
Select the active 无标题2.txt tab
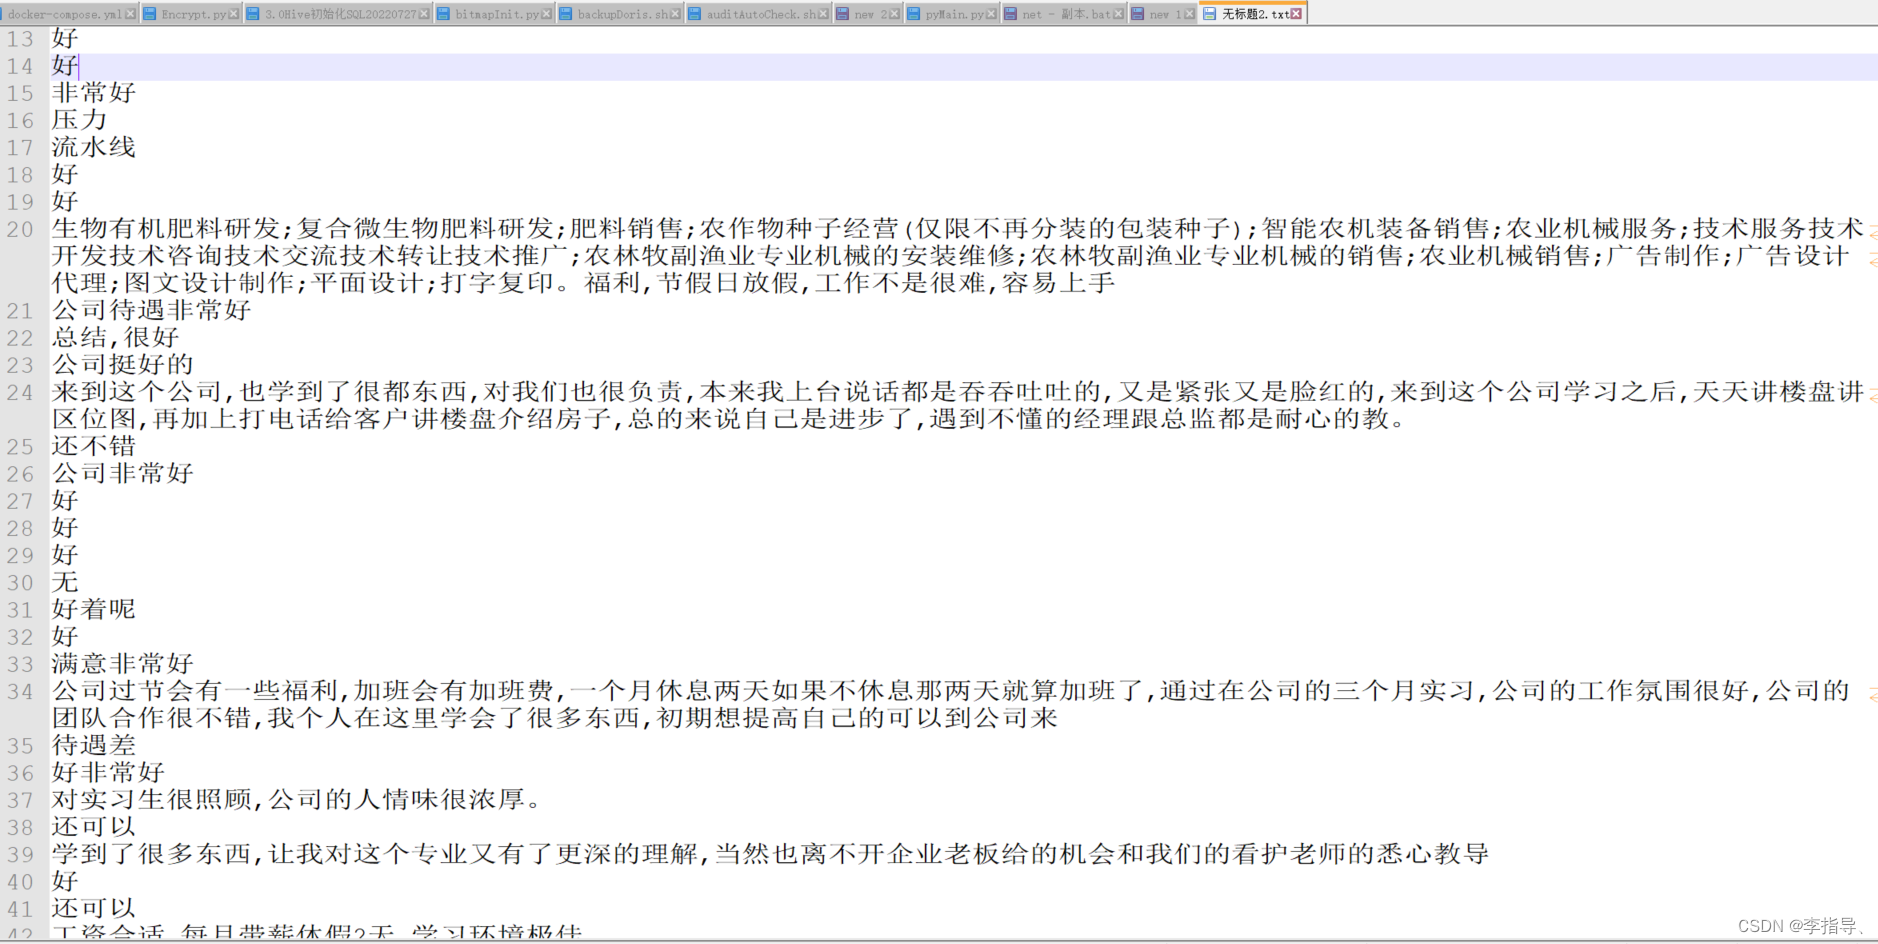tap(1254, 14)
